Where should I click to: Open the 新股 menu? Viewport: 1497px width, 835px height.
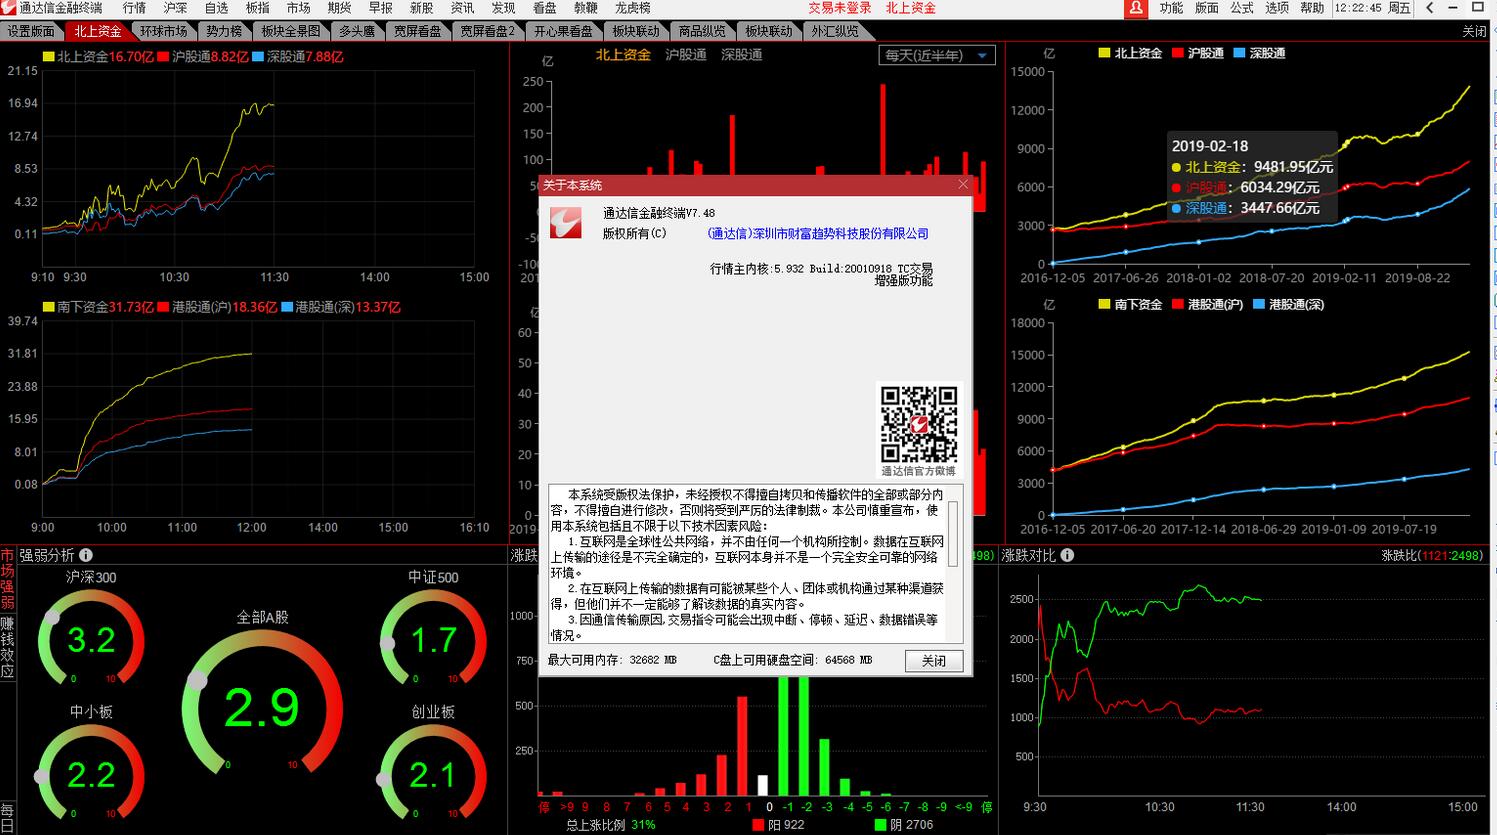(x=421, y=8)
